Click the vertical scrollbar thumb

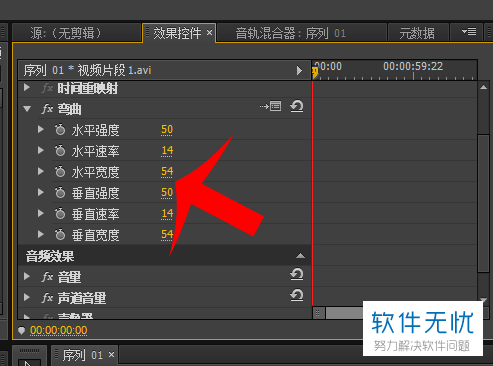pos(483,203)
